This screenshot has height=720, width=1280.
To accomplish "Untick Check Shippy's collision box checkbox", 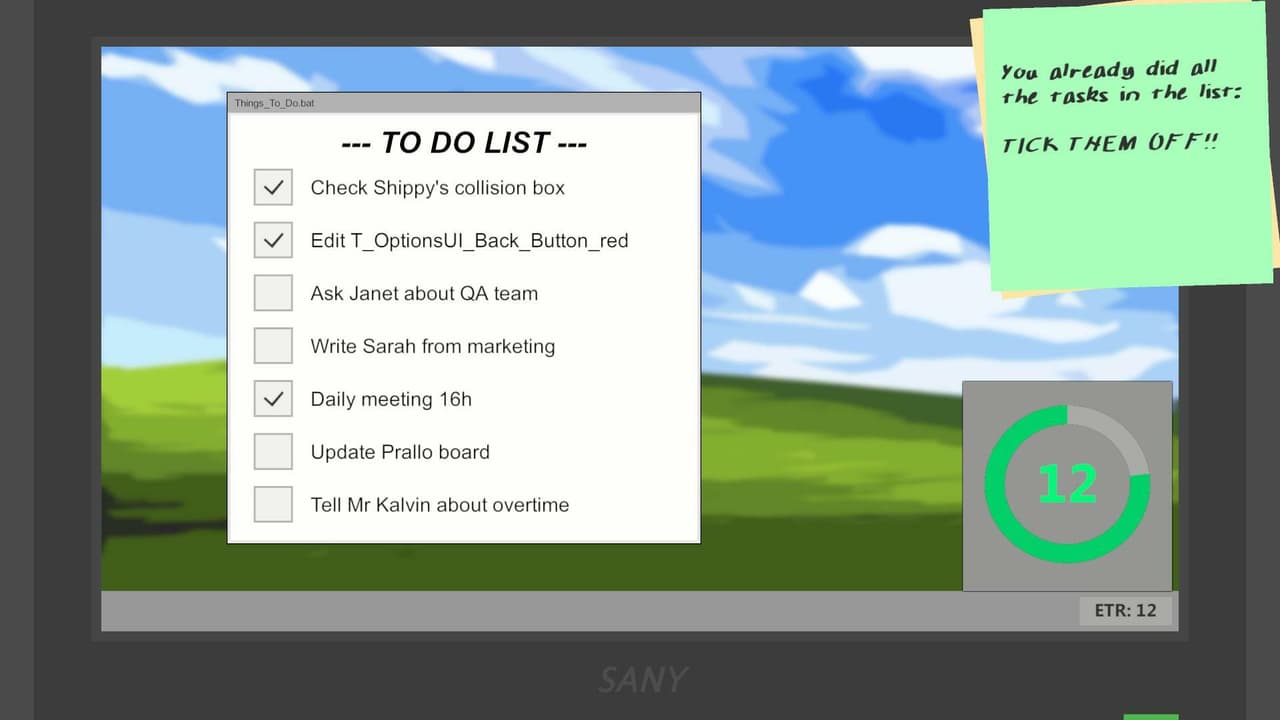I will click(x=273, y=187).
